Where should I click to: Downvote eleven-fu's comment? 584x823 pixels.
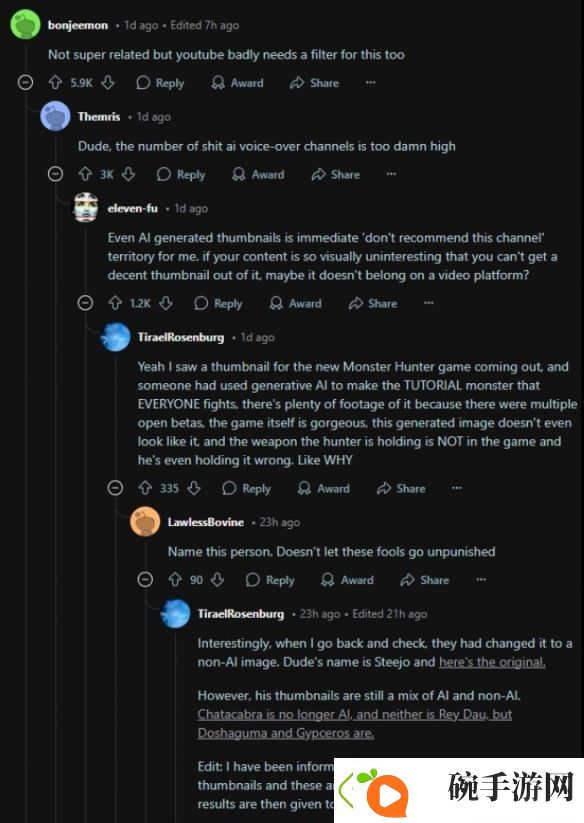[x=166, y=303]
